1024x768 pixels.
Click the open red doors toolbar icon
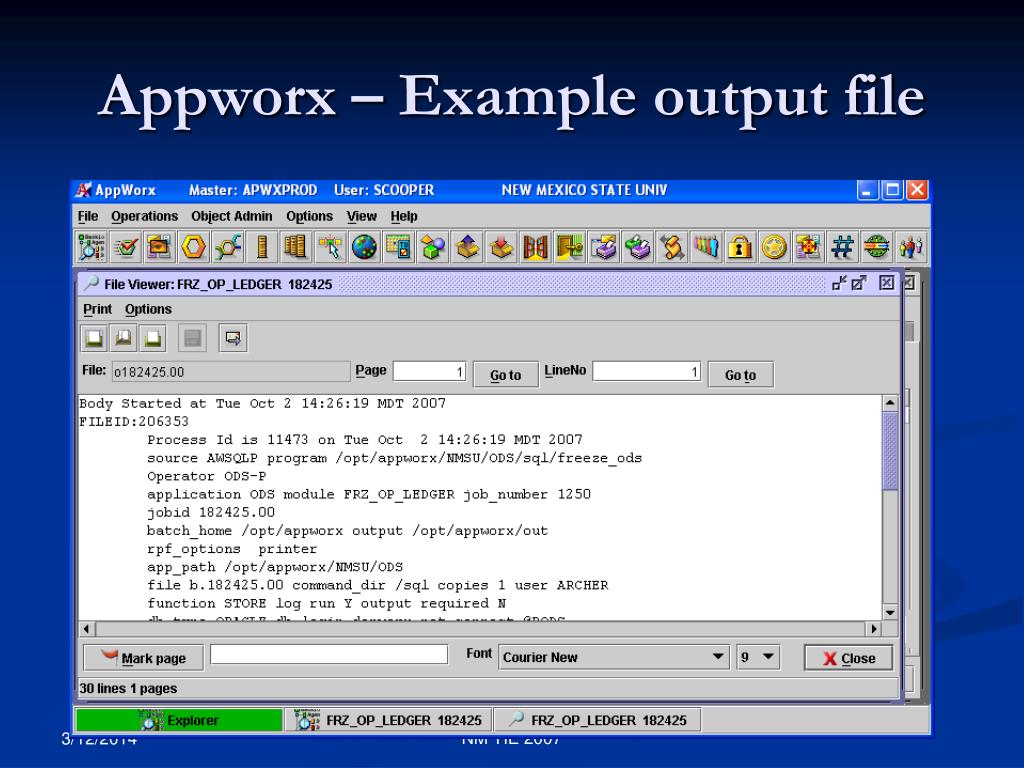pos(535,248)
